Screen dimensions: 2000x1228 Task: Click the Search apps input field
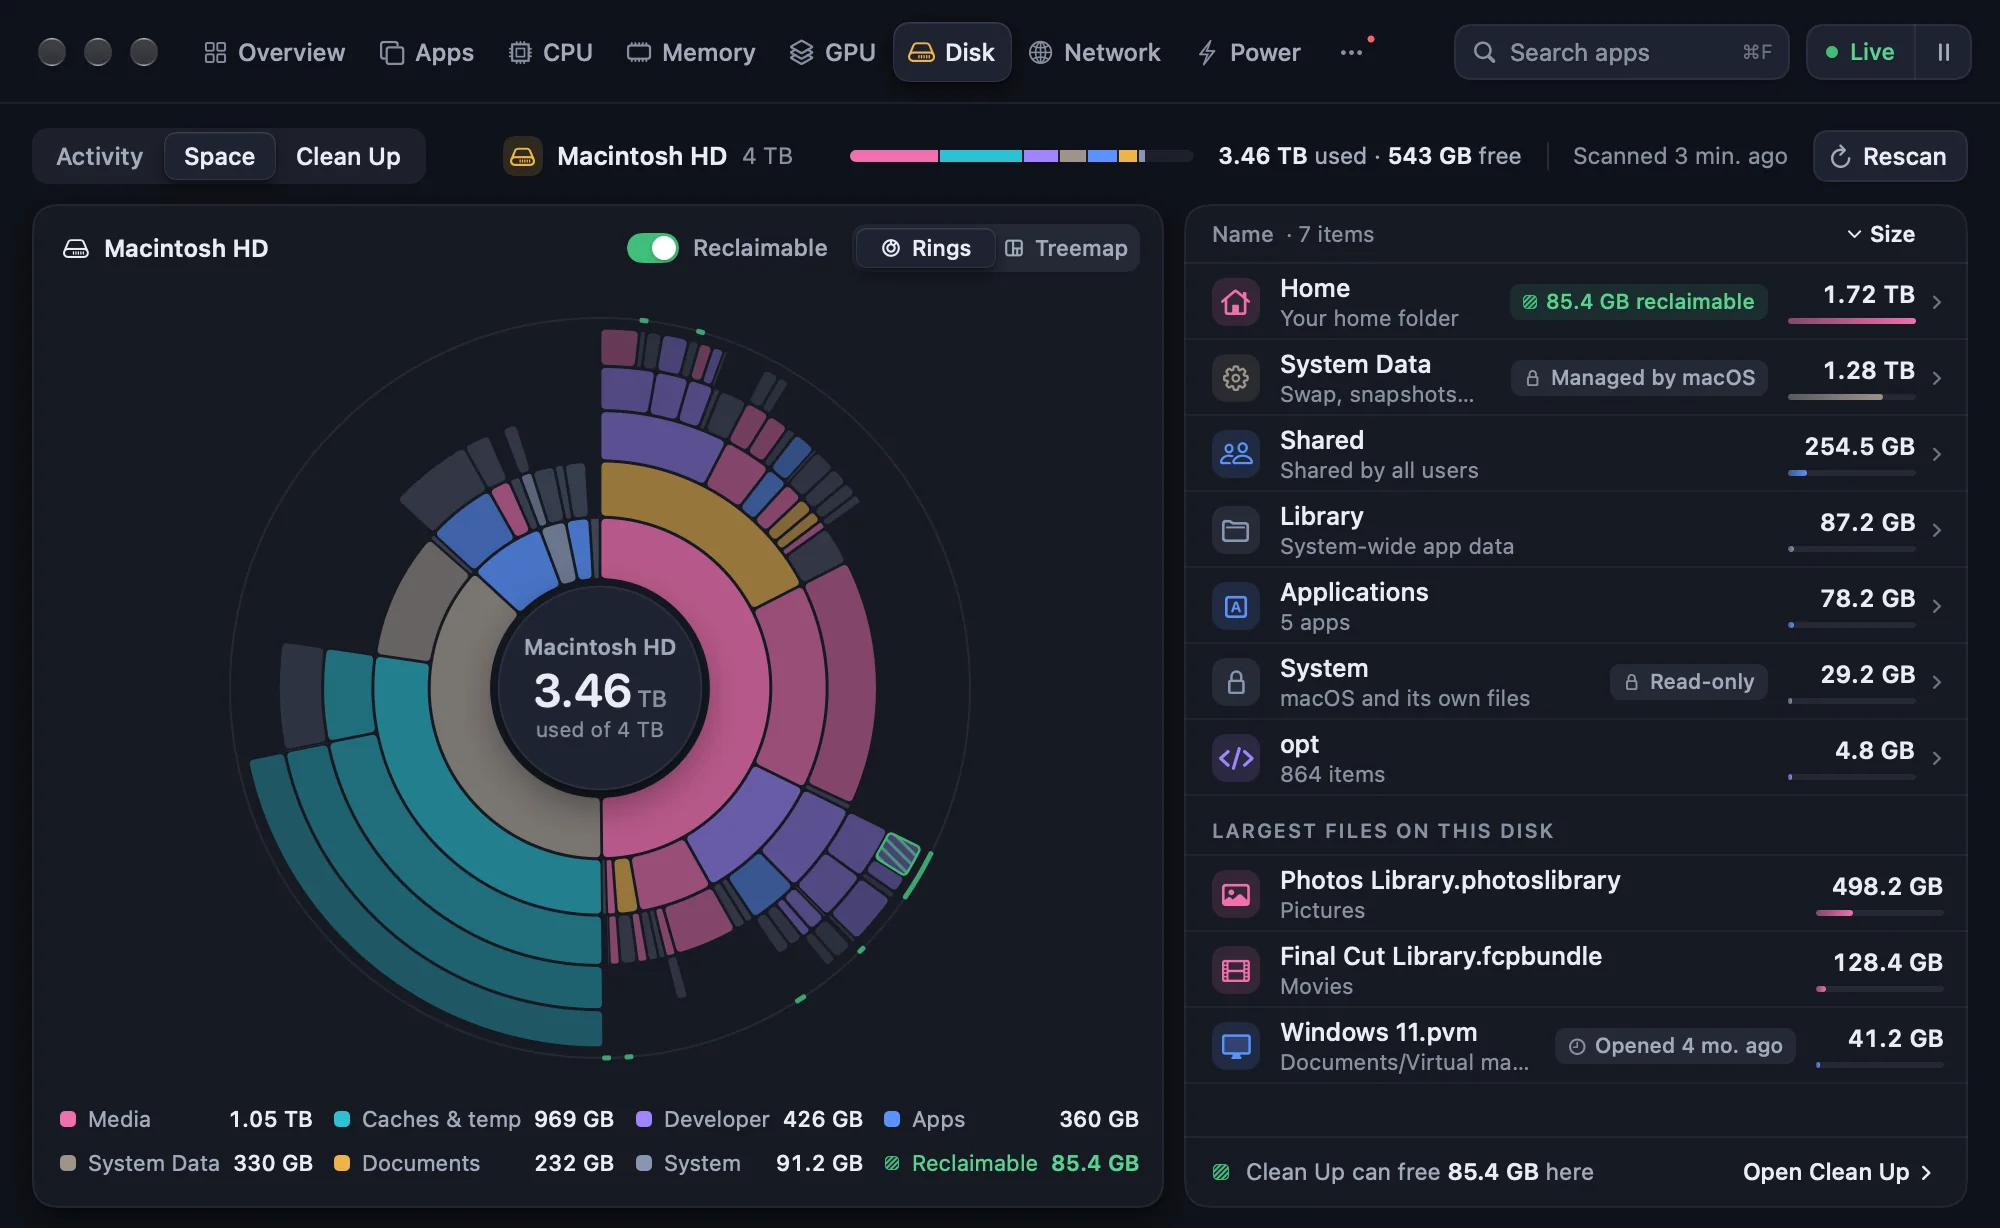[1621, 52]
